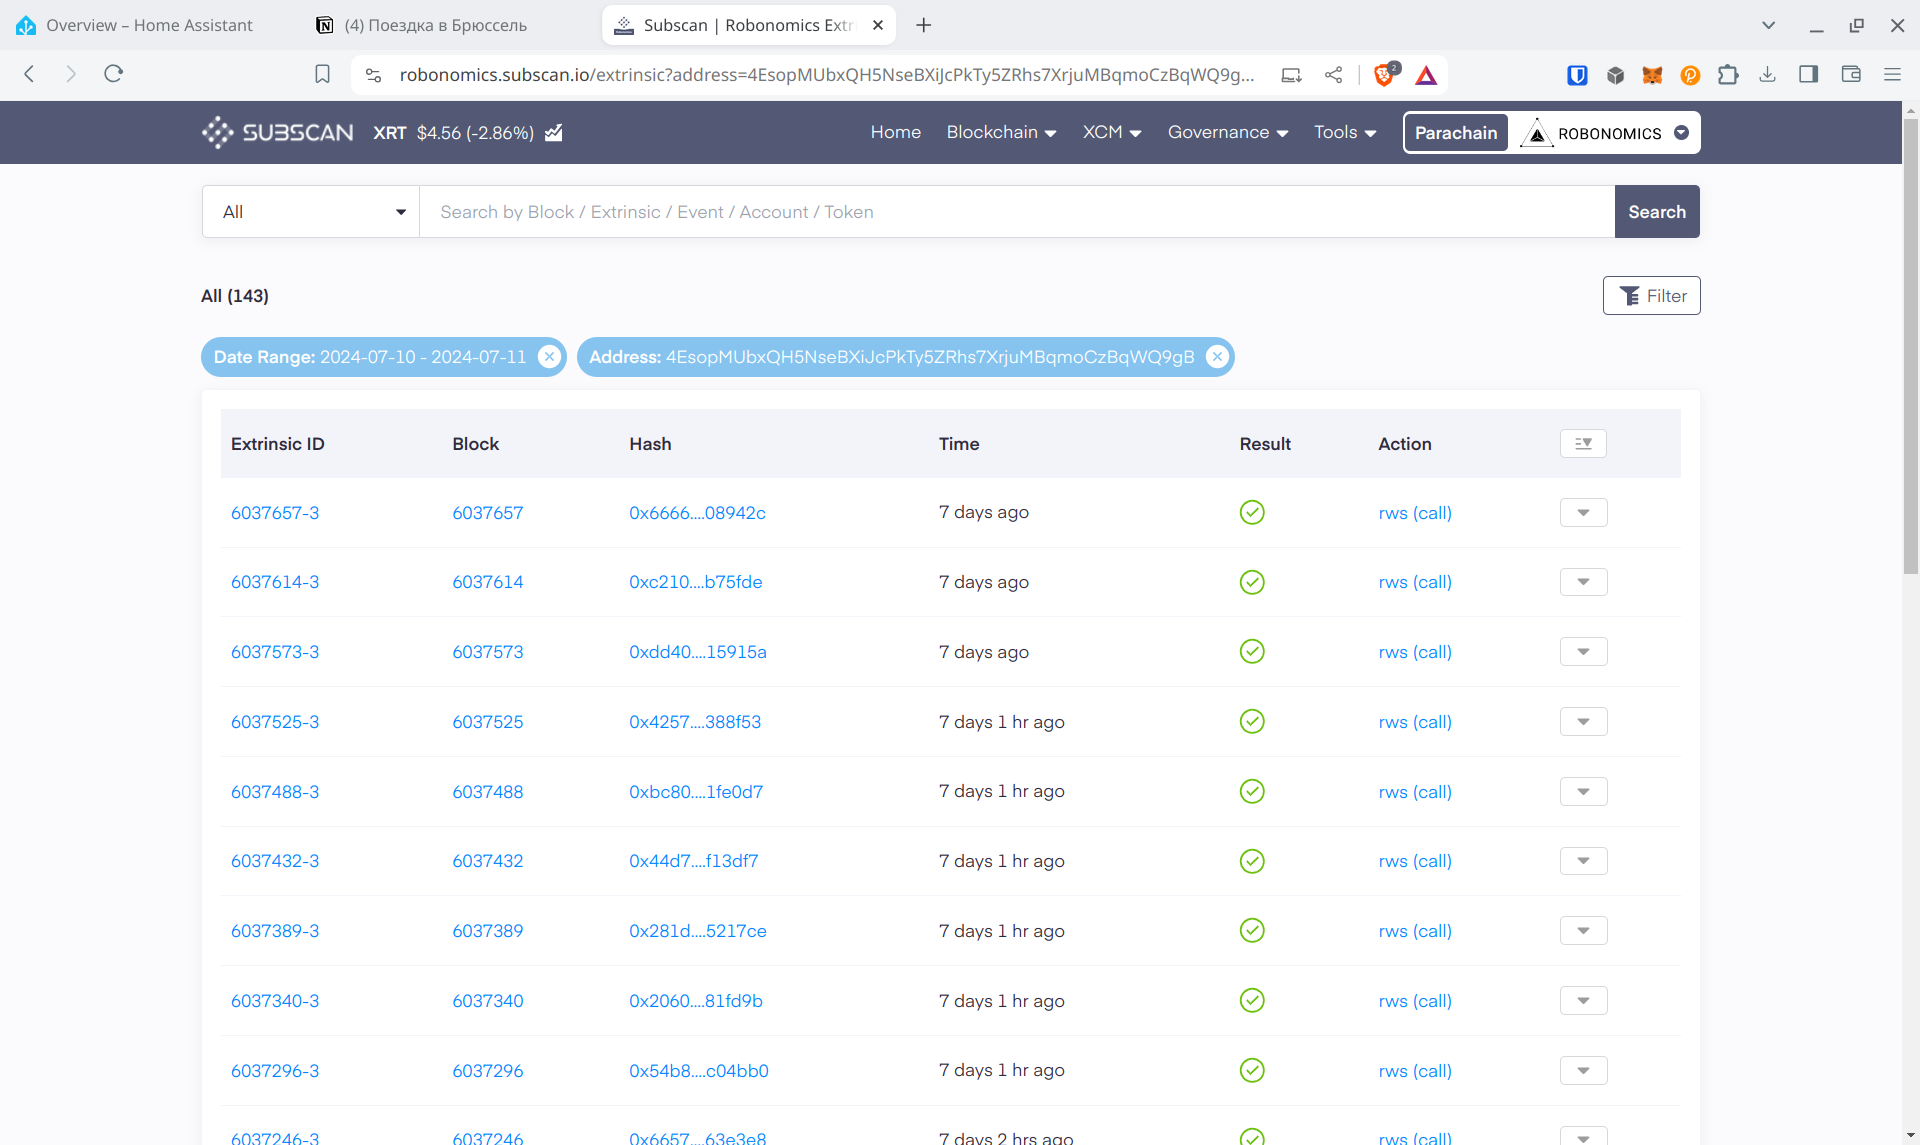Click the share page icon

[1333, 75]
